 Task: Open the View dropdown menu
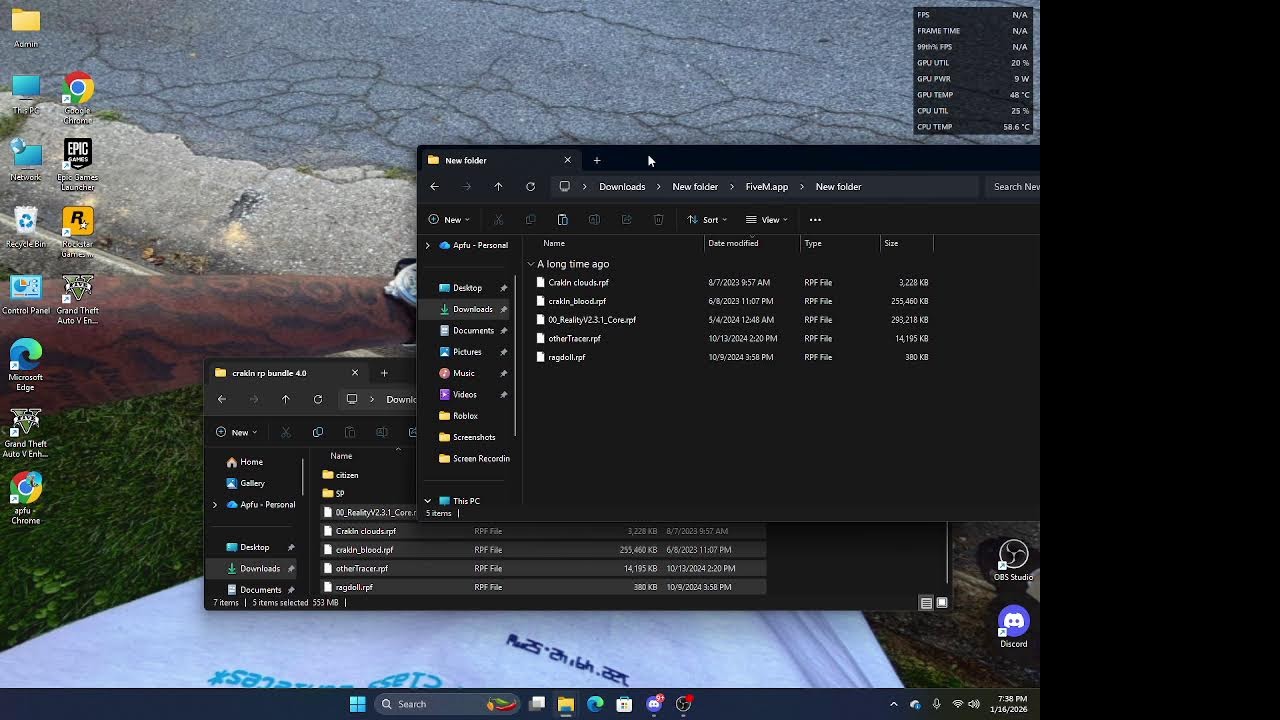click(766, 220)
